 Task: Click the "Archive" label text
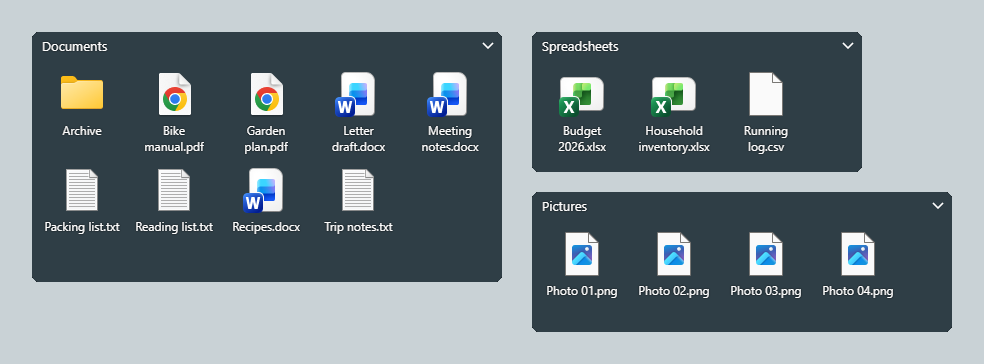[82, 131]
